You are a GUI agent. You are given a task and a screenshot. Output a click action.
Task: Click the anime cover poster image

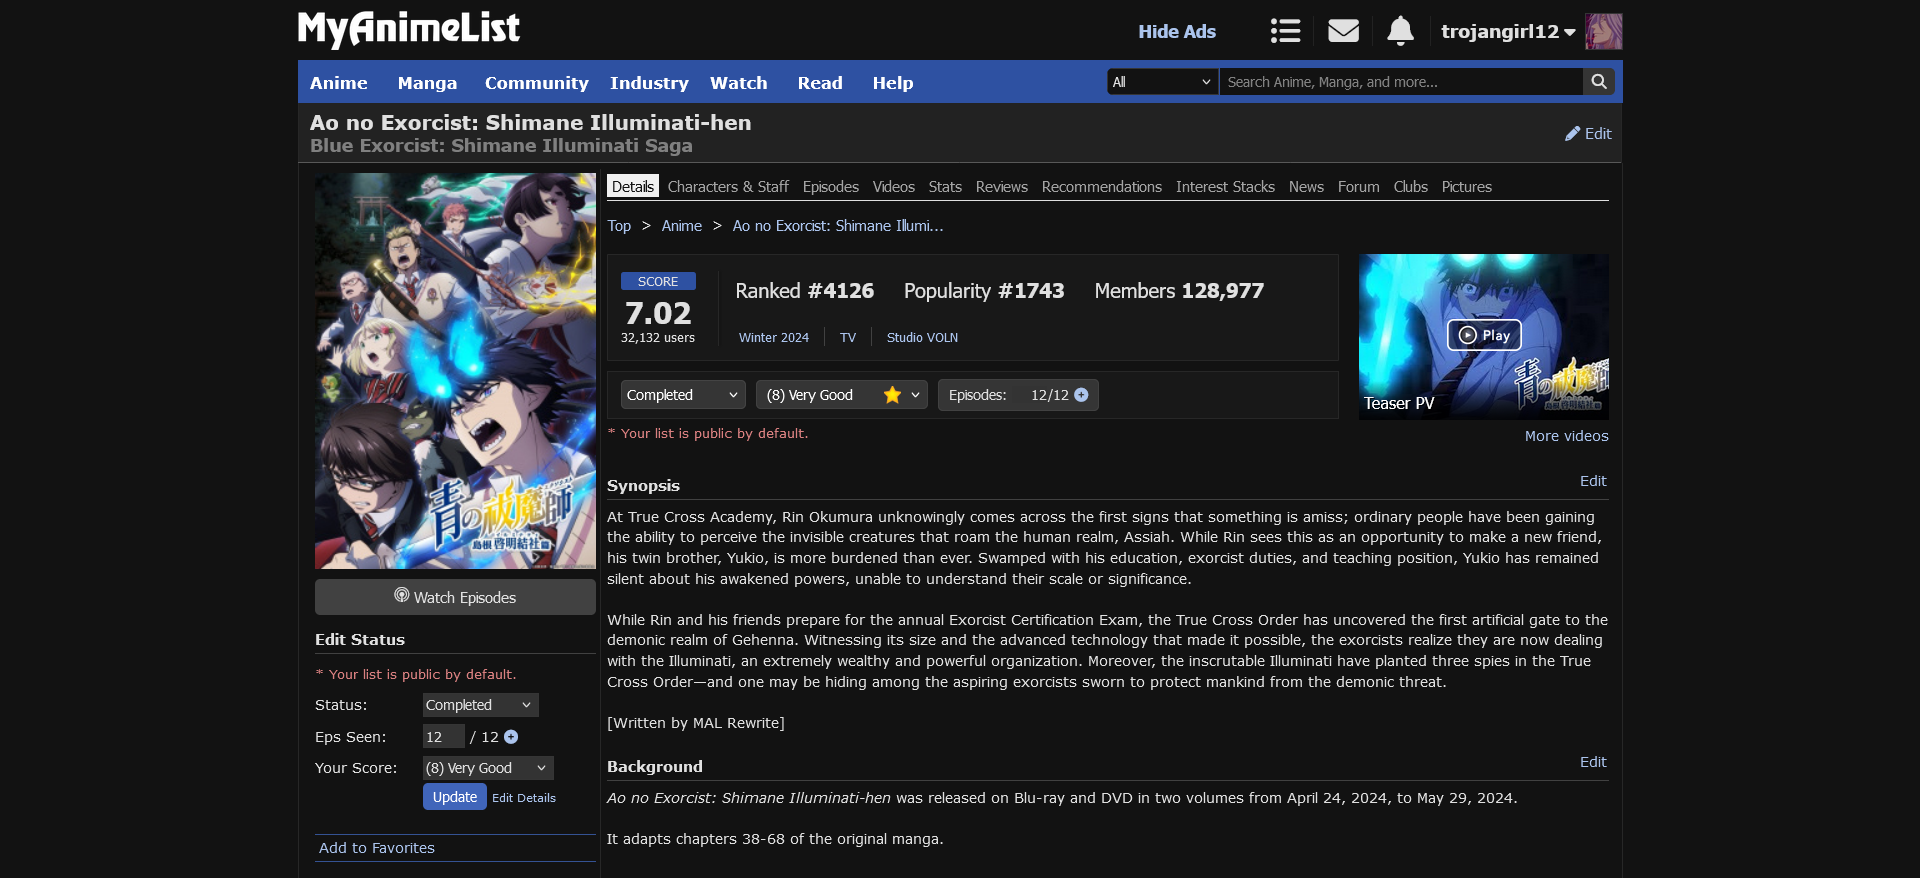tap(455, 371)
